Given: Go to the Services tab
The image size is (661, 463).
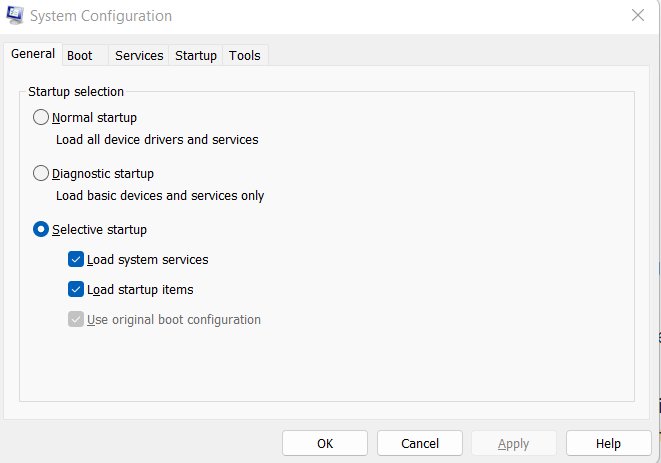Looking at the screenshot, I should click(139, 56).
